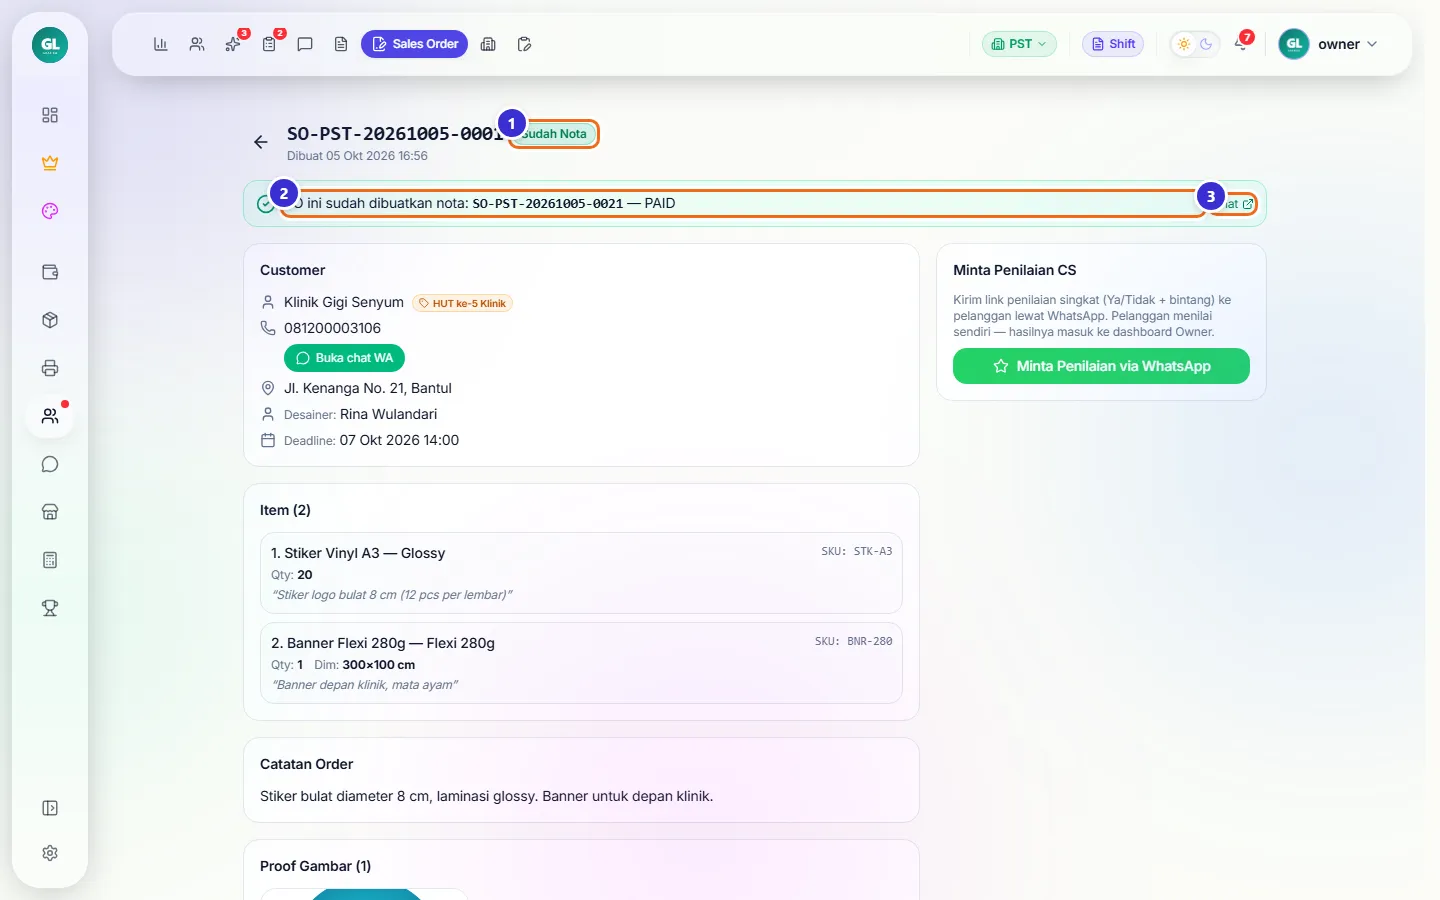Open the building icon next to Sales Order
Screen dimensions: 1440x900
488,44
